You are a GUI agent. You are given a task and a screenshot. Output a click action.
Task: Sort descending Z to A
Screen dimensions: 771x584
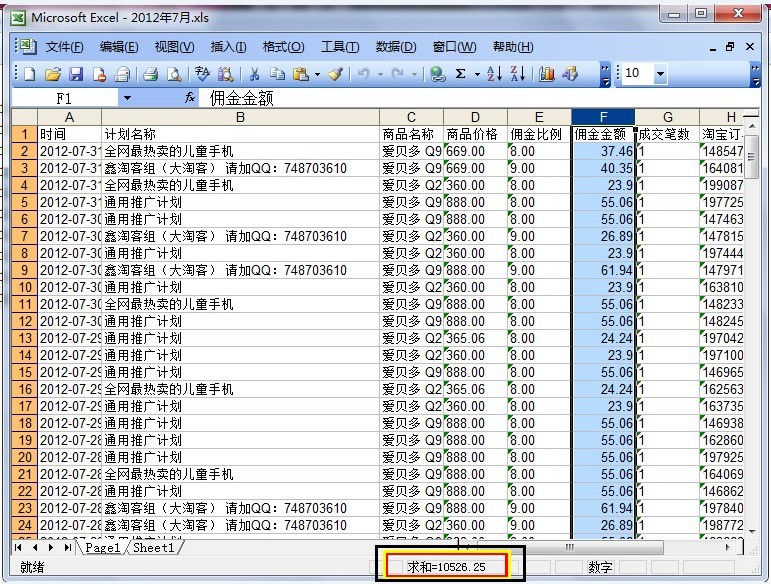(518, 74)
